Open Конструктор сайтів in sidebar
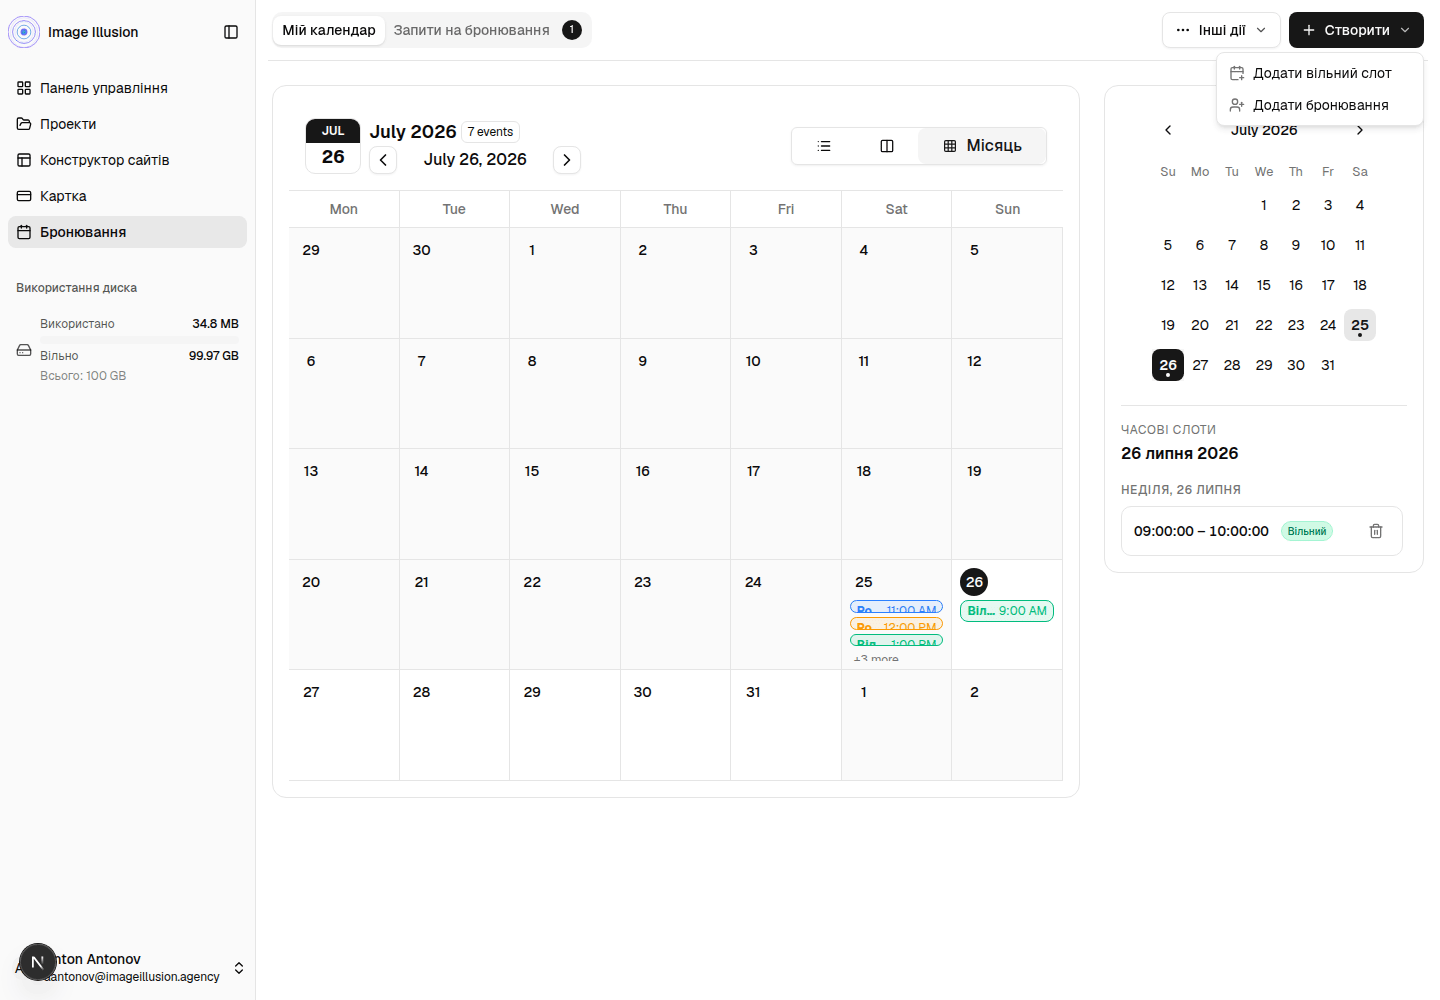The image size is (1440, 1000). 127,160
